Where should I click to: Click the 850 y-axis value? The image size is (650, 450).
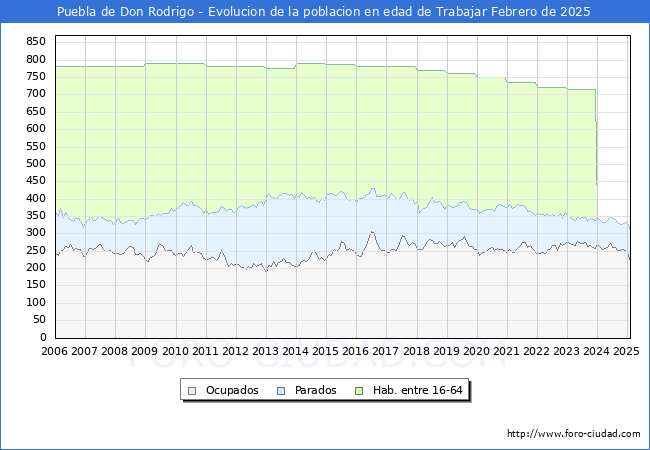[x=36, y=41]
